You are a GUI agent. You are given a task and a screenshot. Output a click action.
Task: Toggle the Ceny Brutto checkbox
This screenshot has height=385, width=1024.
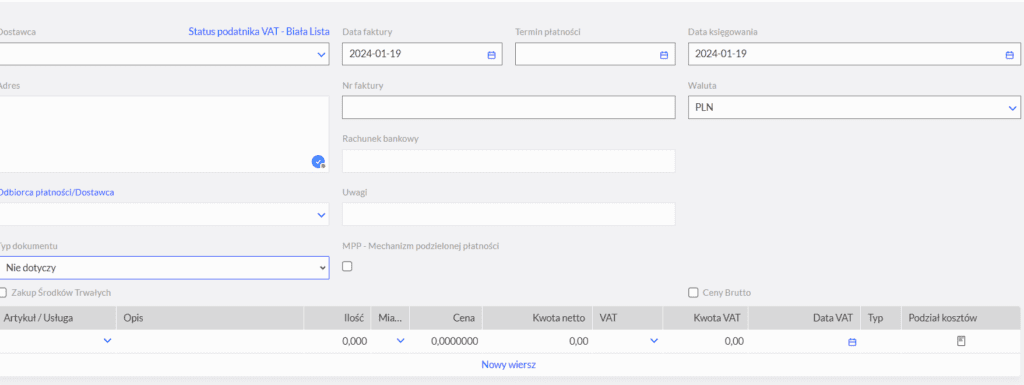coord(693,293)
